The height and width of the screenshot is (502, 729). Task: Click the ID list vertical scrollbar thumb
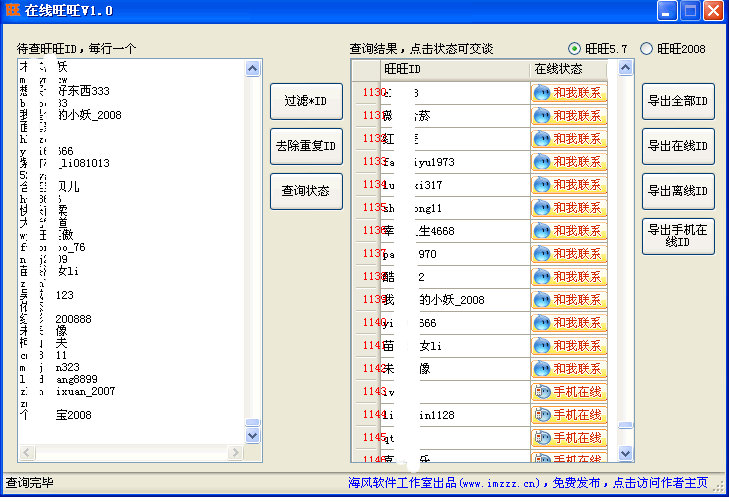(x=252, y=422)
